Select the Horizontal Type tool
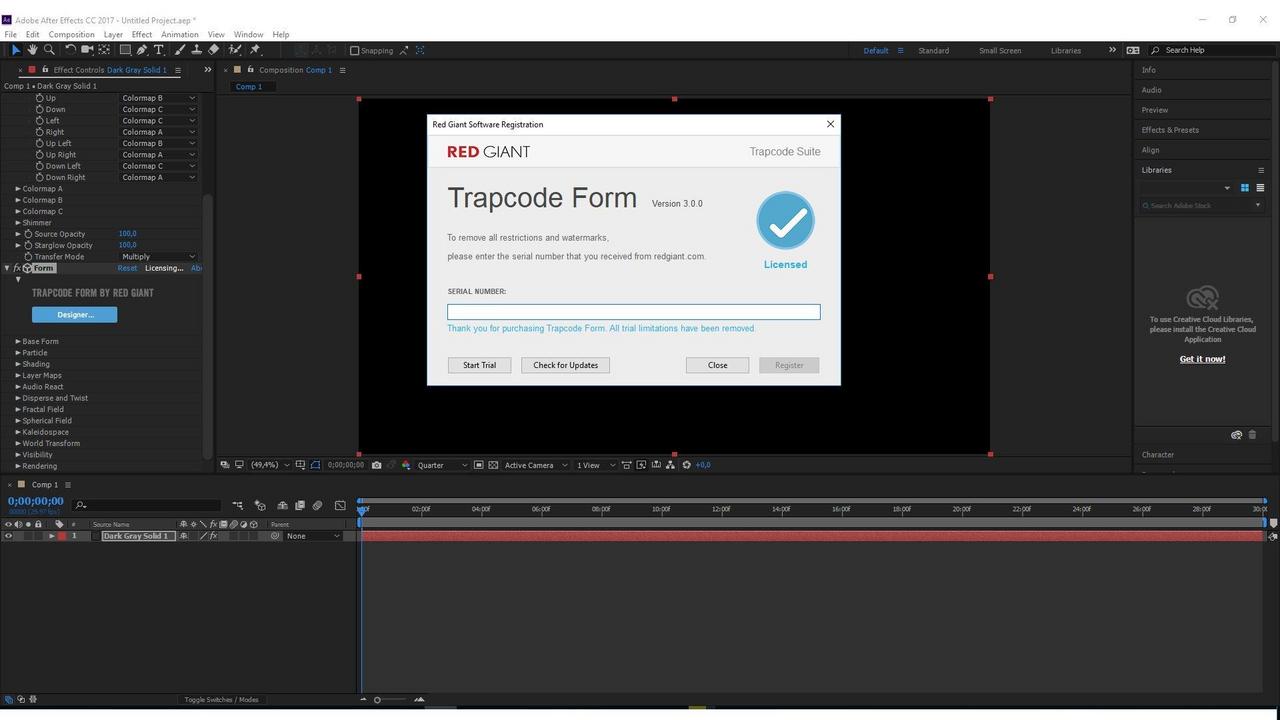Screen dimensions: 1280x720 [x=158, y=50]
